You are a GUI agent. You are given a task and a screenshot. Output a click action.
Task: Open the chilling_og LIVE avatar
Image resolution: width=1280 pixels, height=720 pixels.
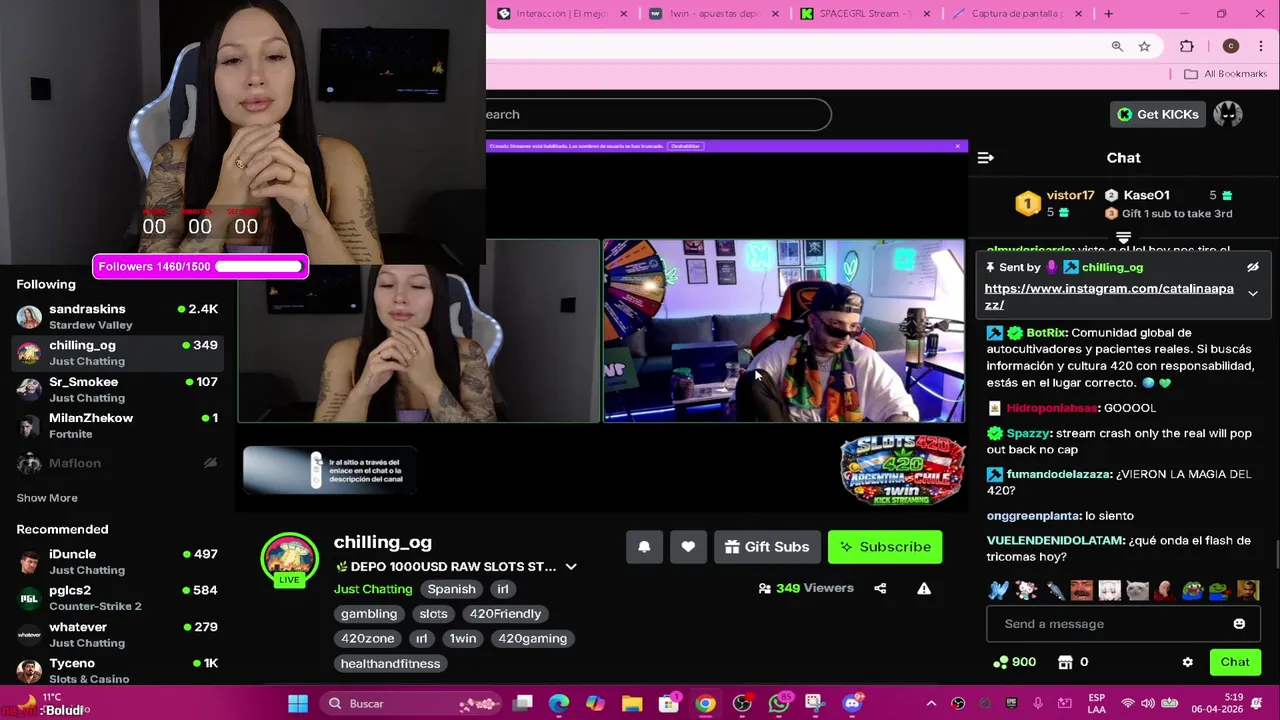coord(289,559)
